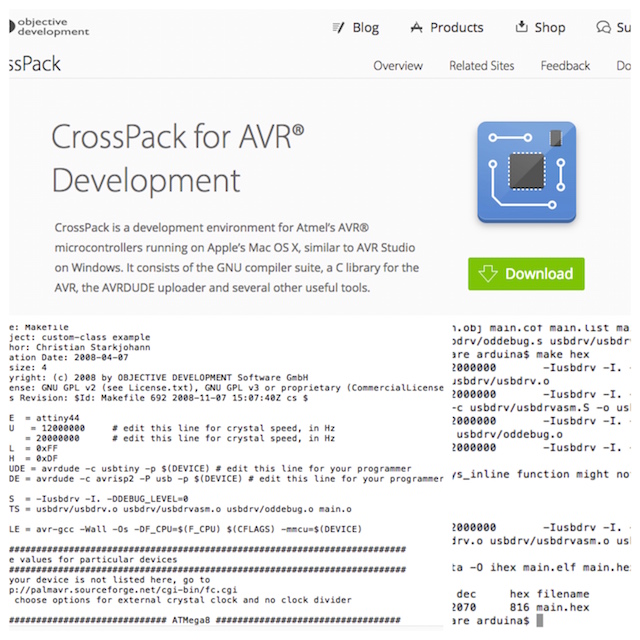Click the '0xFF' fuse value
The height and width of the screenshot is (640, 640).
point(47,448)
